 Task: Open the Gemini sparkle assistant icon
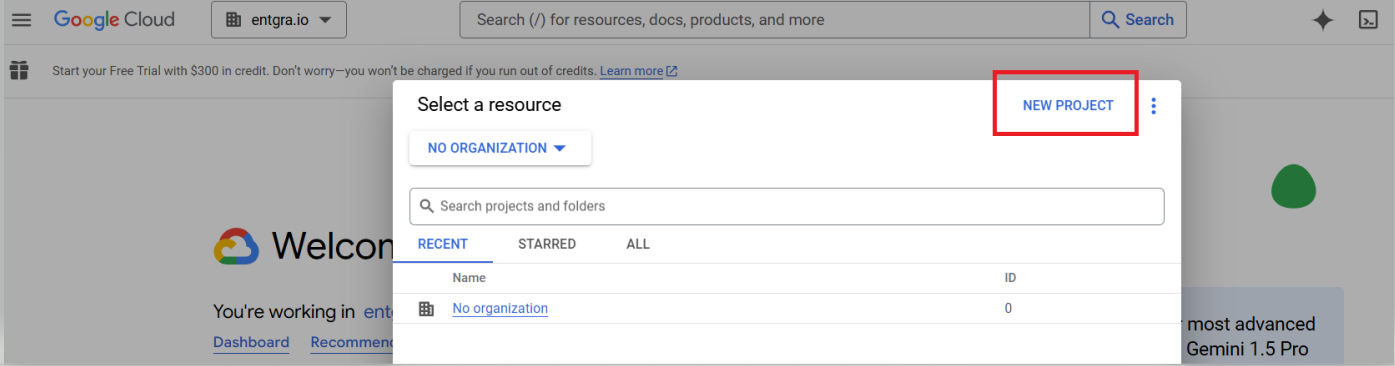(1323, 20)
